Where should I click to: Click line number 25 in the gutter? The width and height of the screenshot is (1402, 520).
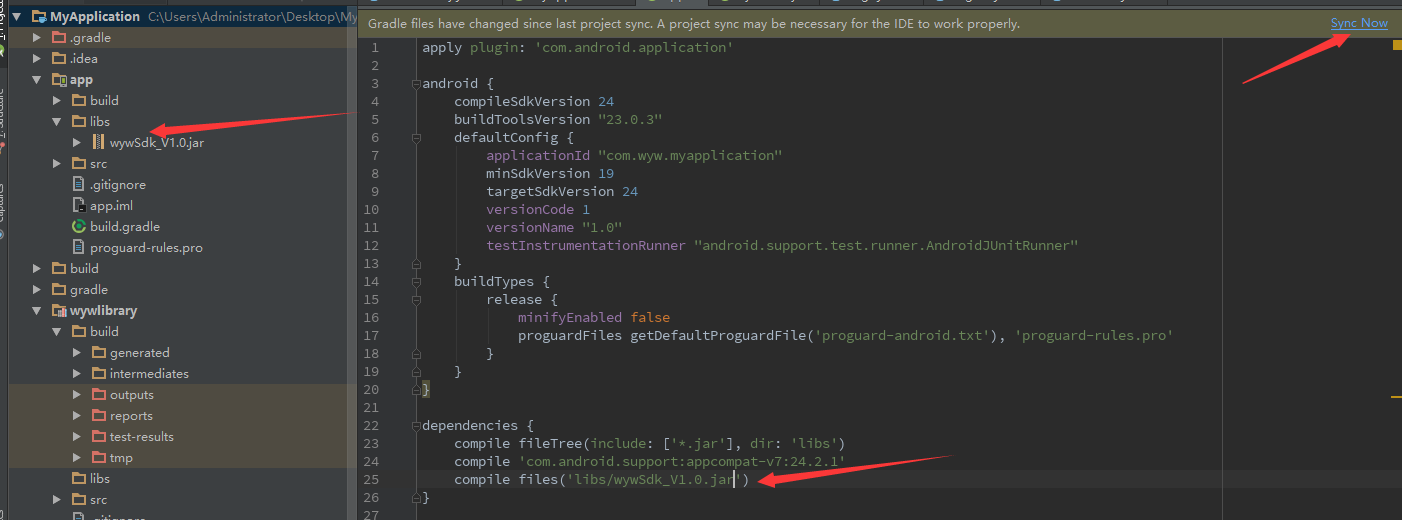[372, 480]
